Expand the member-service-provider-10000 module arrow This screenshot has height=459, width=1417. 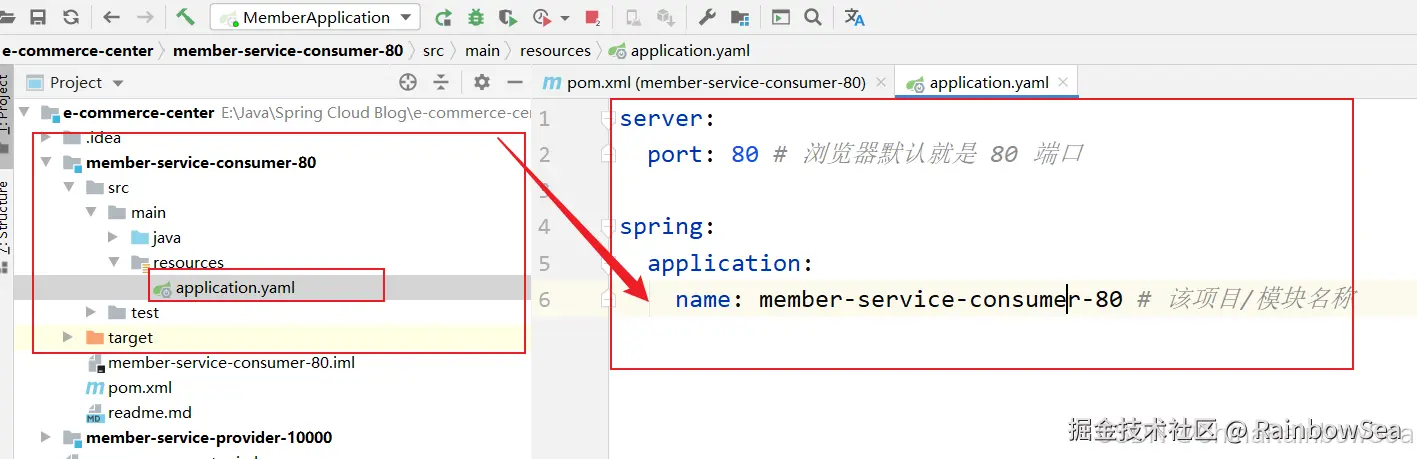coord(46,437)
